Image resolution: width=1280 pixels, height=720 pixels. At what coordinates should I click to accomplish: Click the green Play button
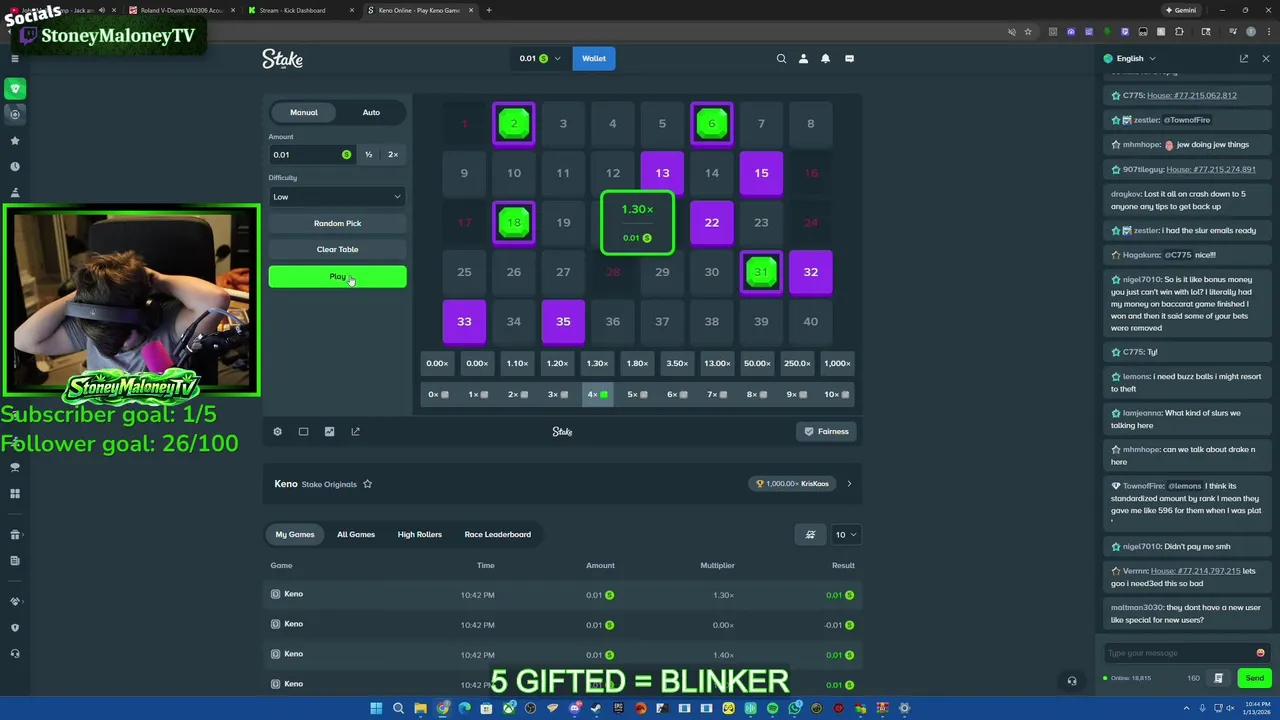coord(337,277)
